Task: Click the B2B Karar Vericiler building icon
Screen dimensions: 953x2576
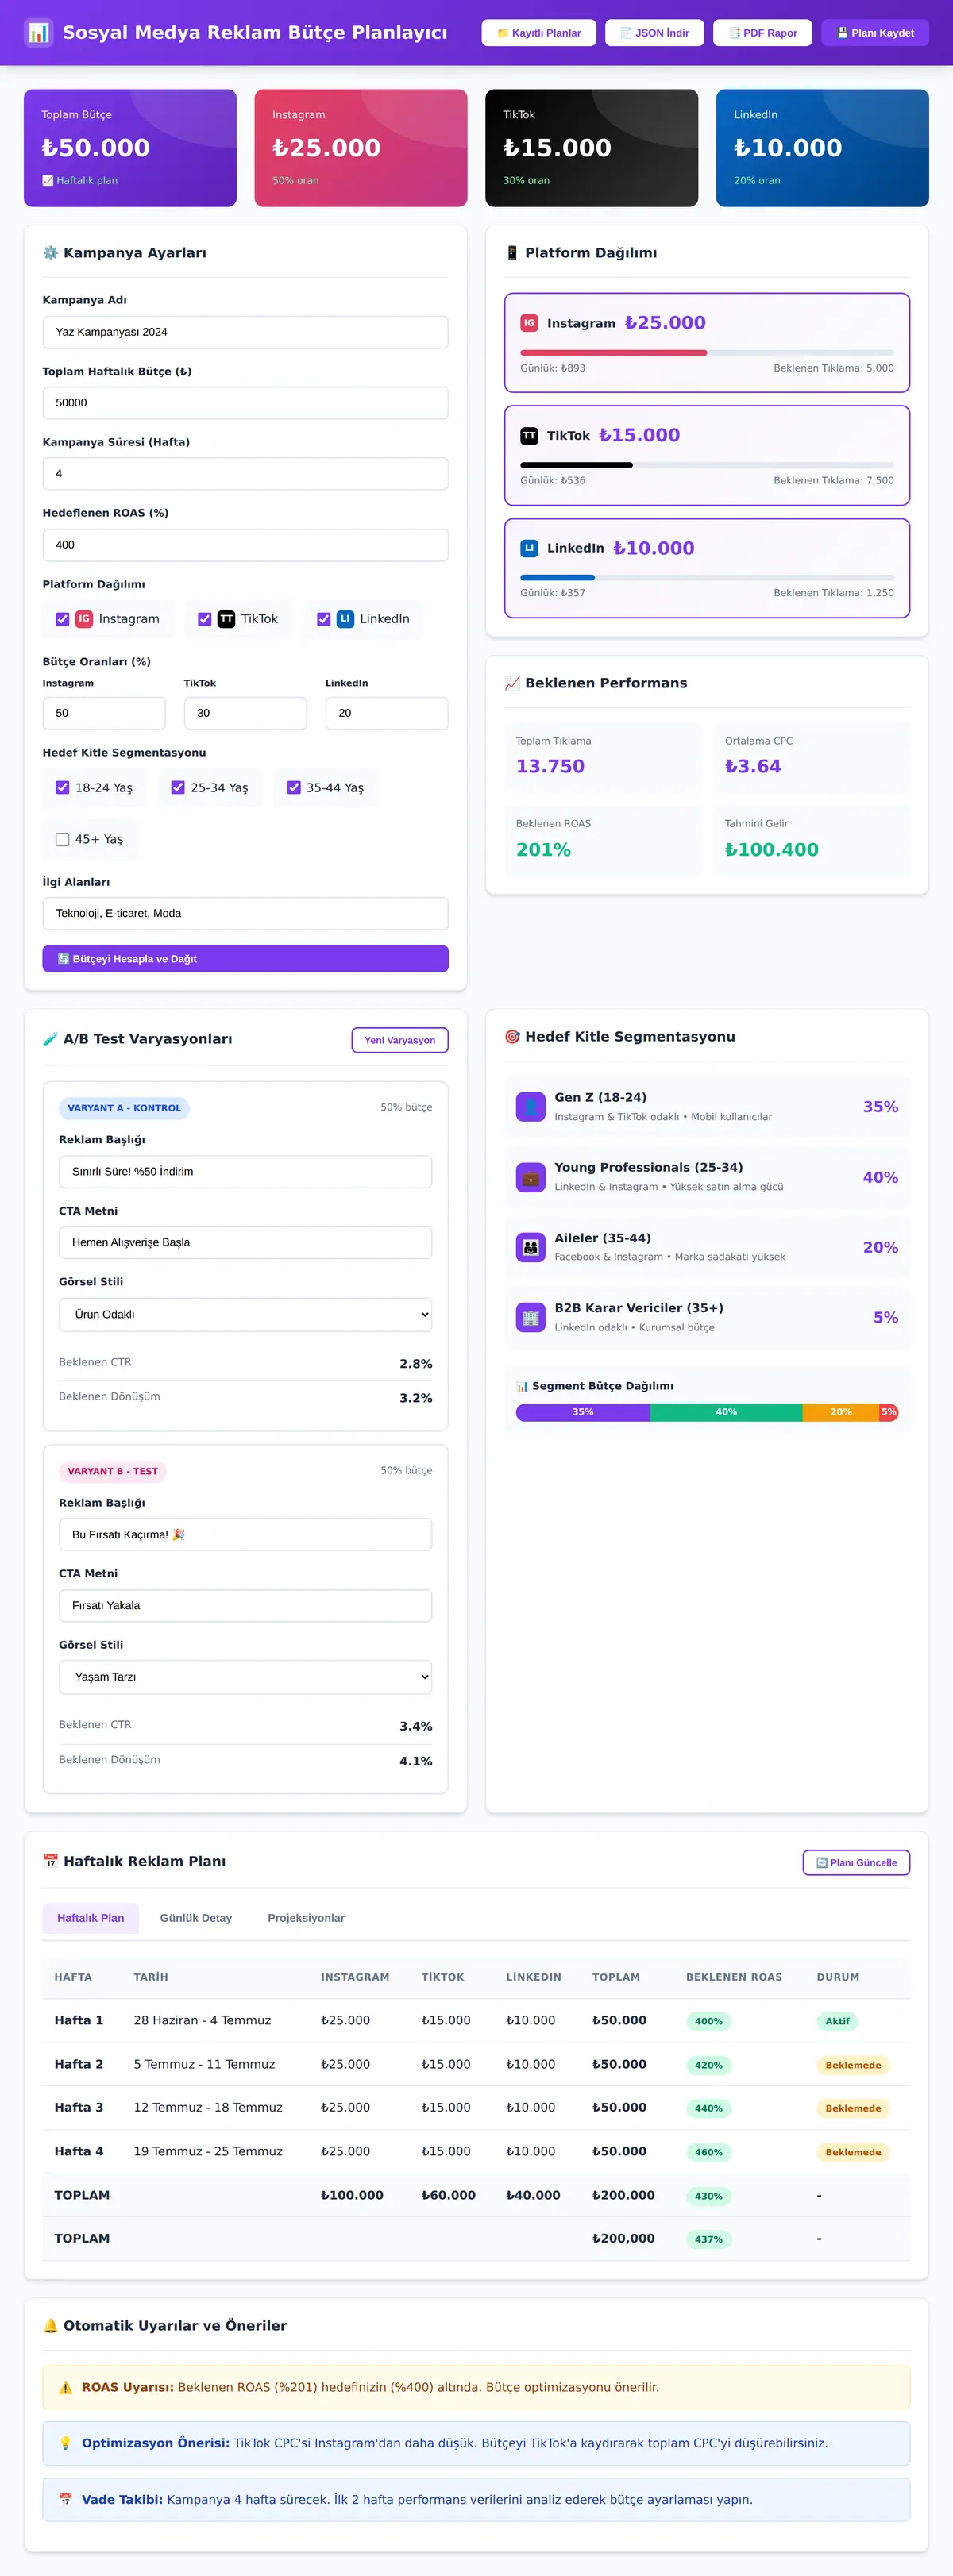Action: pyautogui.click(x=531, y=1317)
